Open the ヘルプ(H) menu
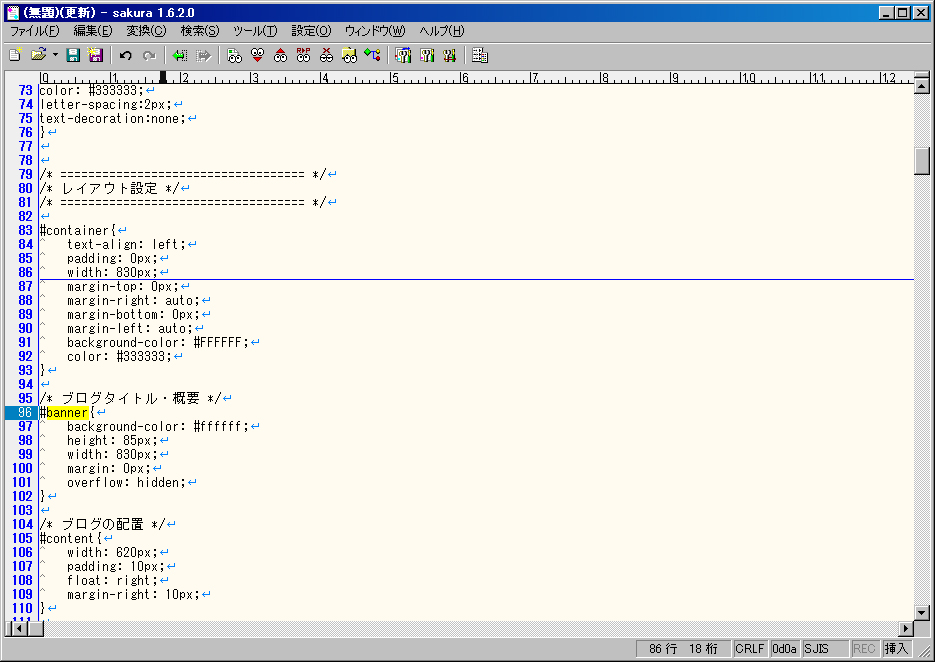935x662 pixels. pyautogui.click(x=442, y=31)
